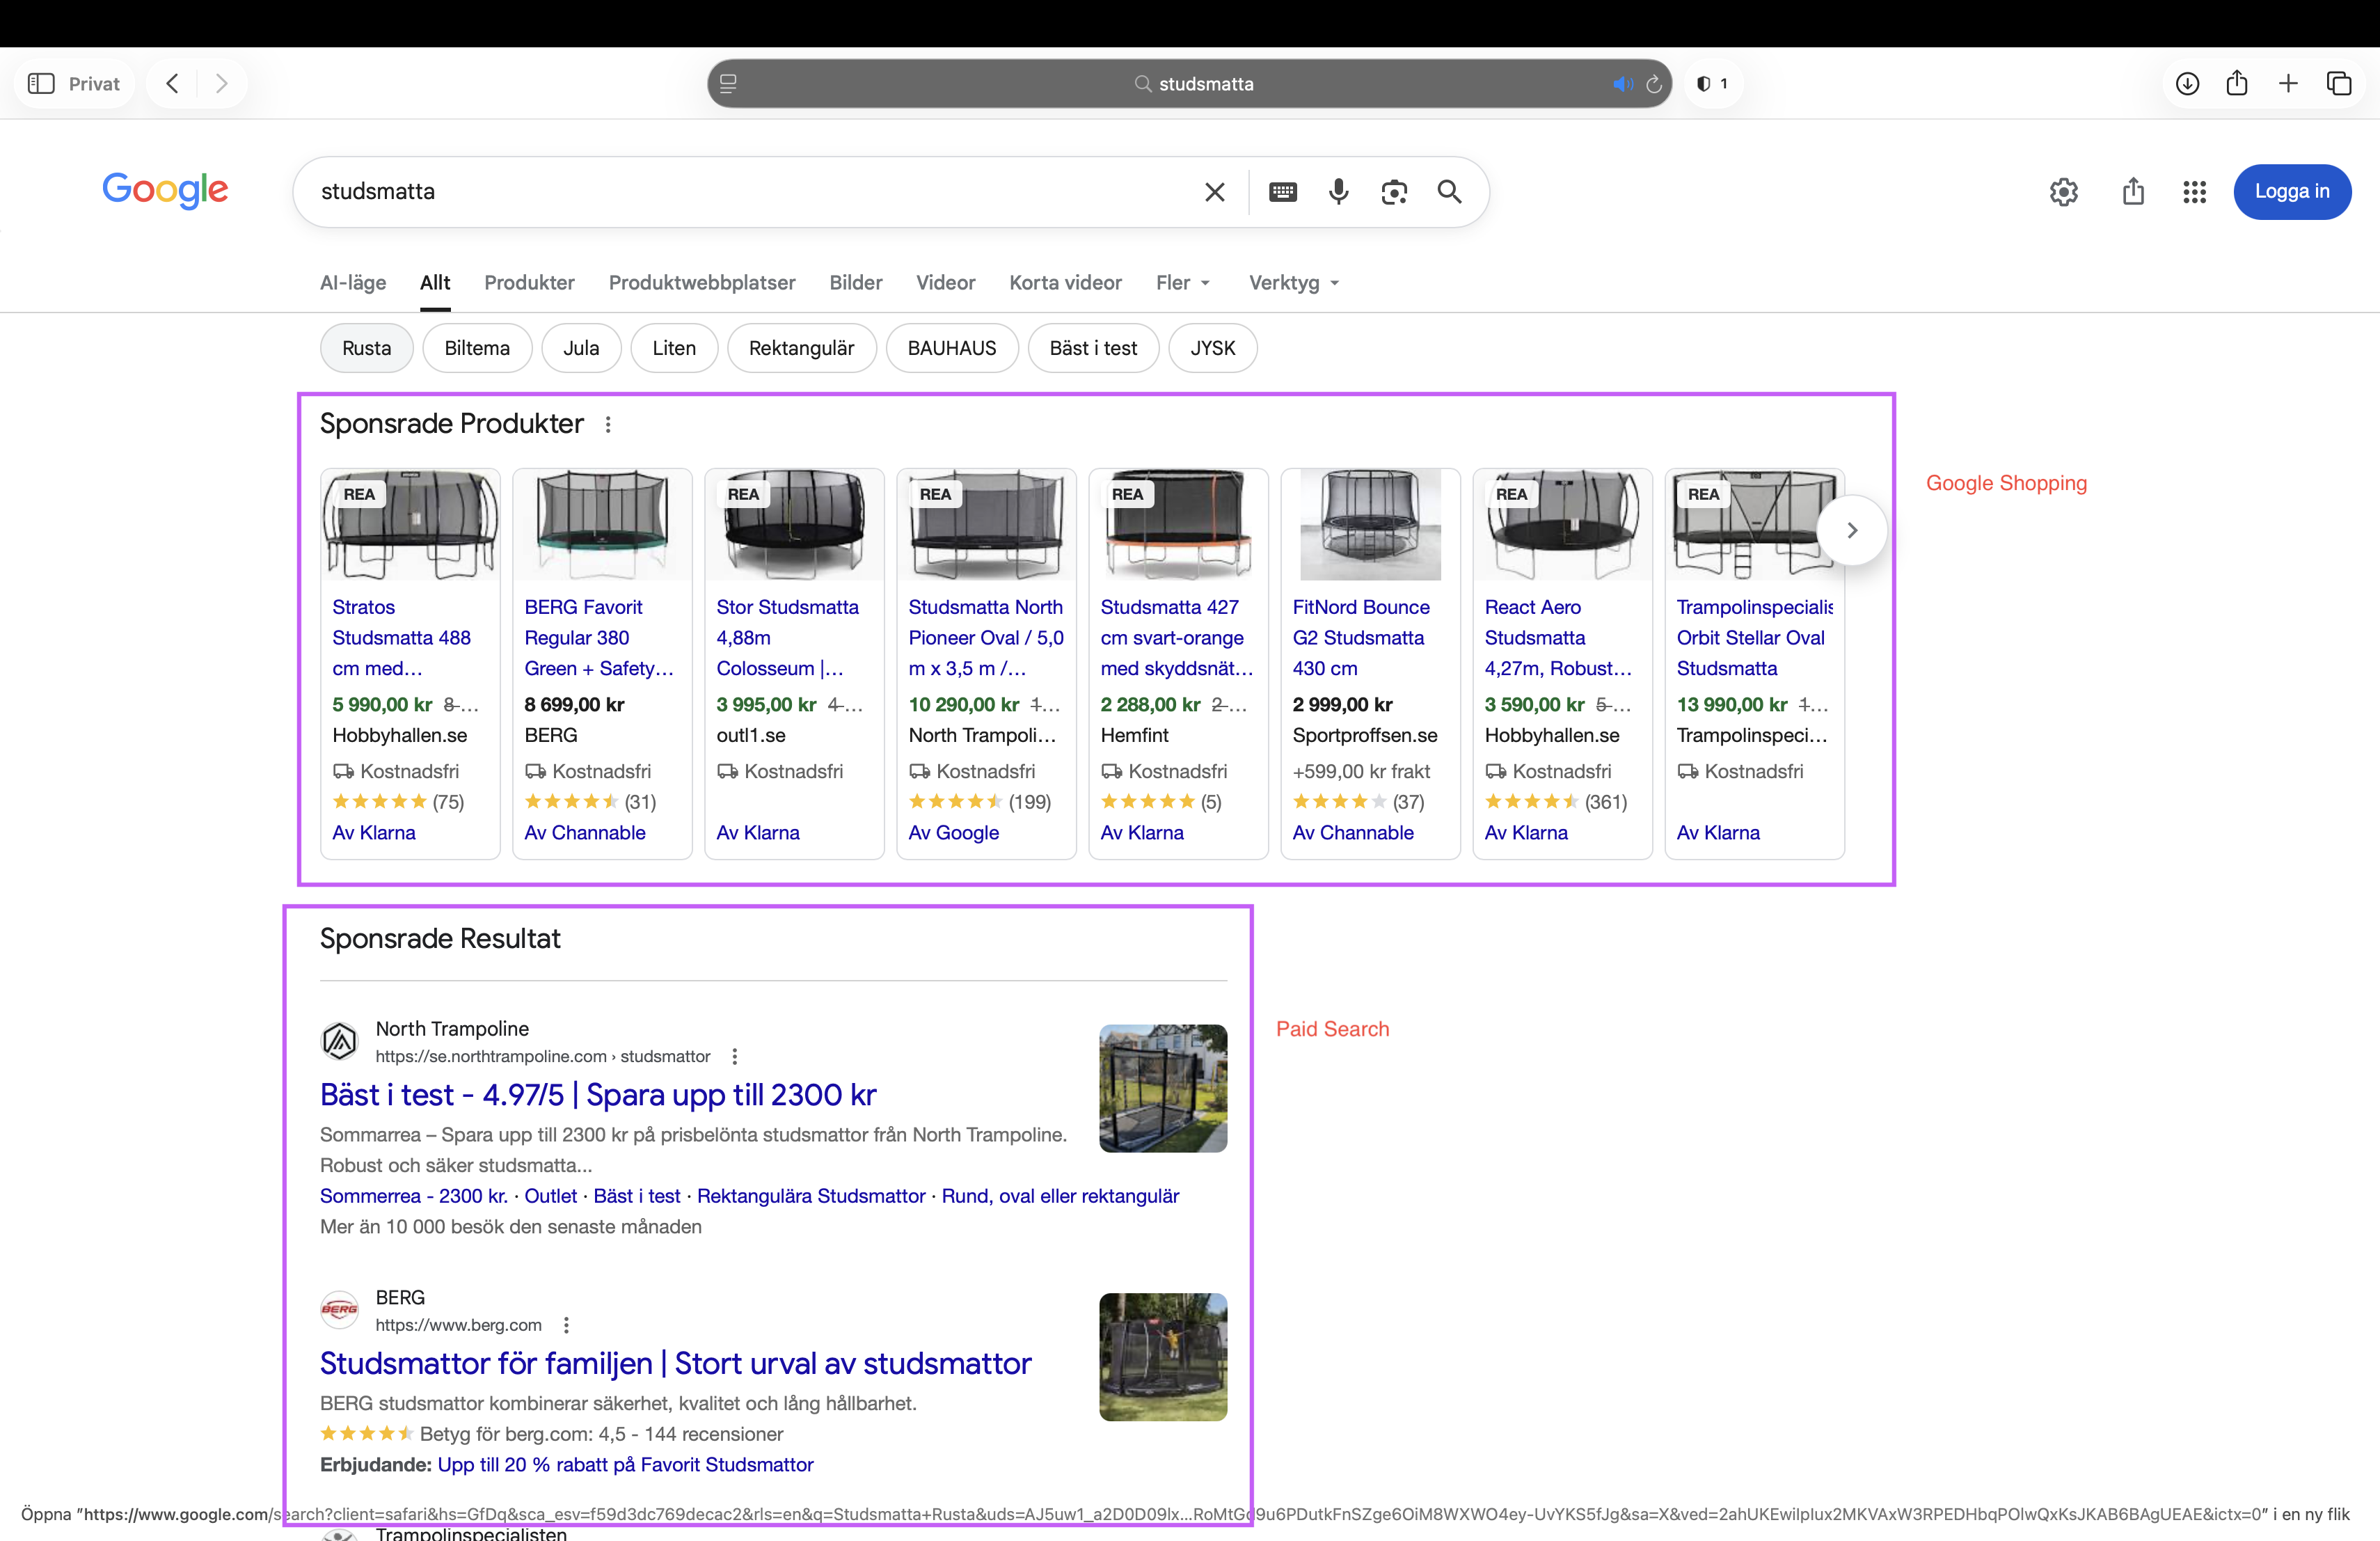Show next sponsored products with the arrow
This screenshot has height=1541, width=2380.
[x=1851, y=530]
